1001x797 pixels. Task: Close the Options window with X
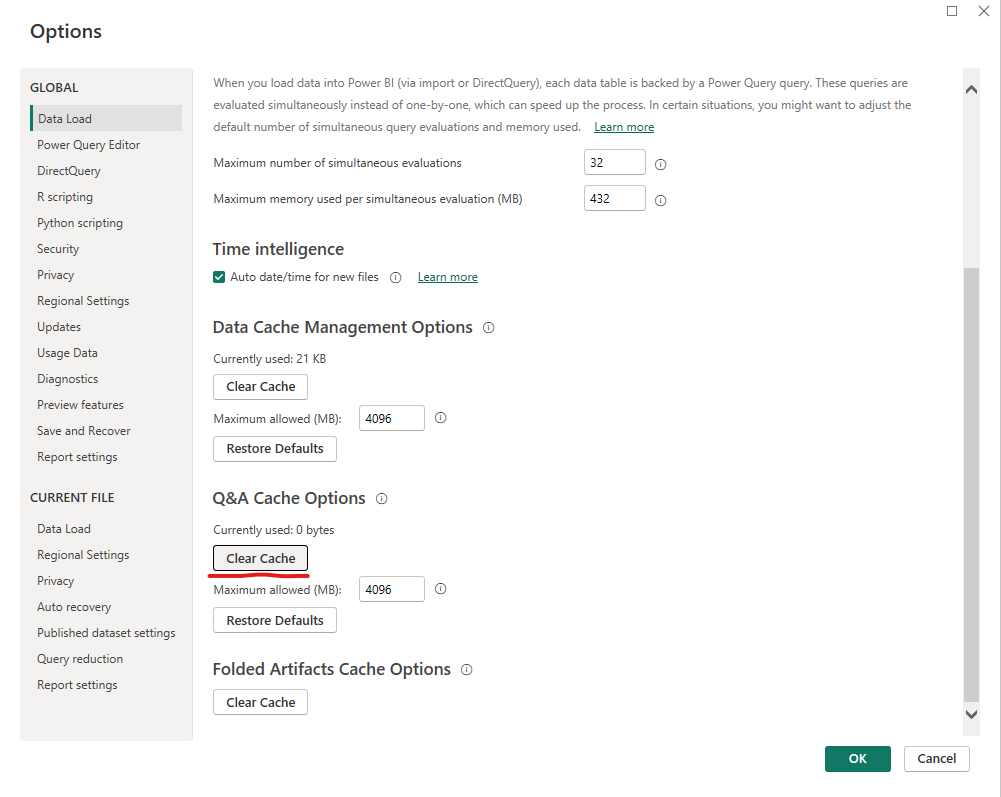coord(984,11)
